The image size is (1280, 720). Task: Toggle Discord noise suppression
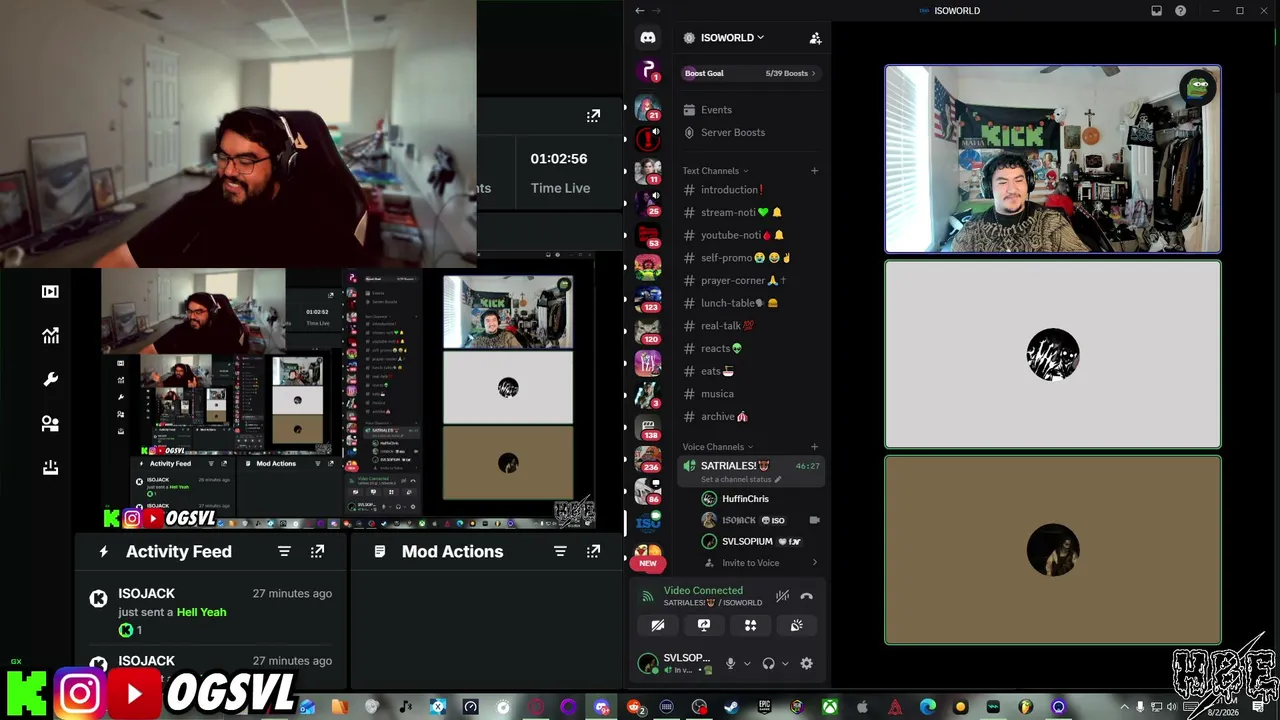[783, 597]
